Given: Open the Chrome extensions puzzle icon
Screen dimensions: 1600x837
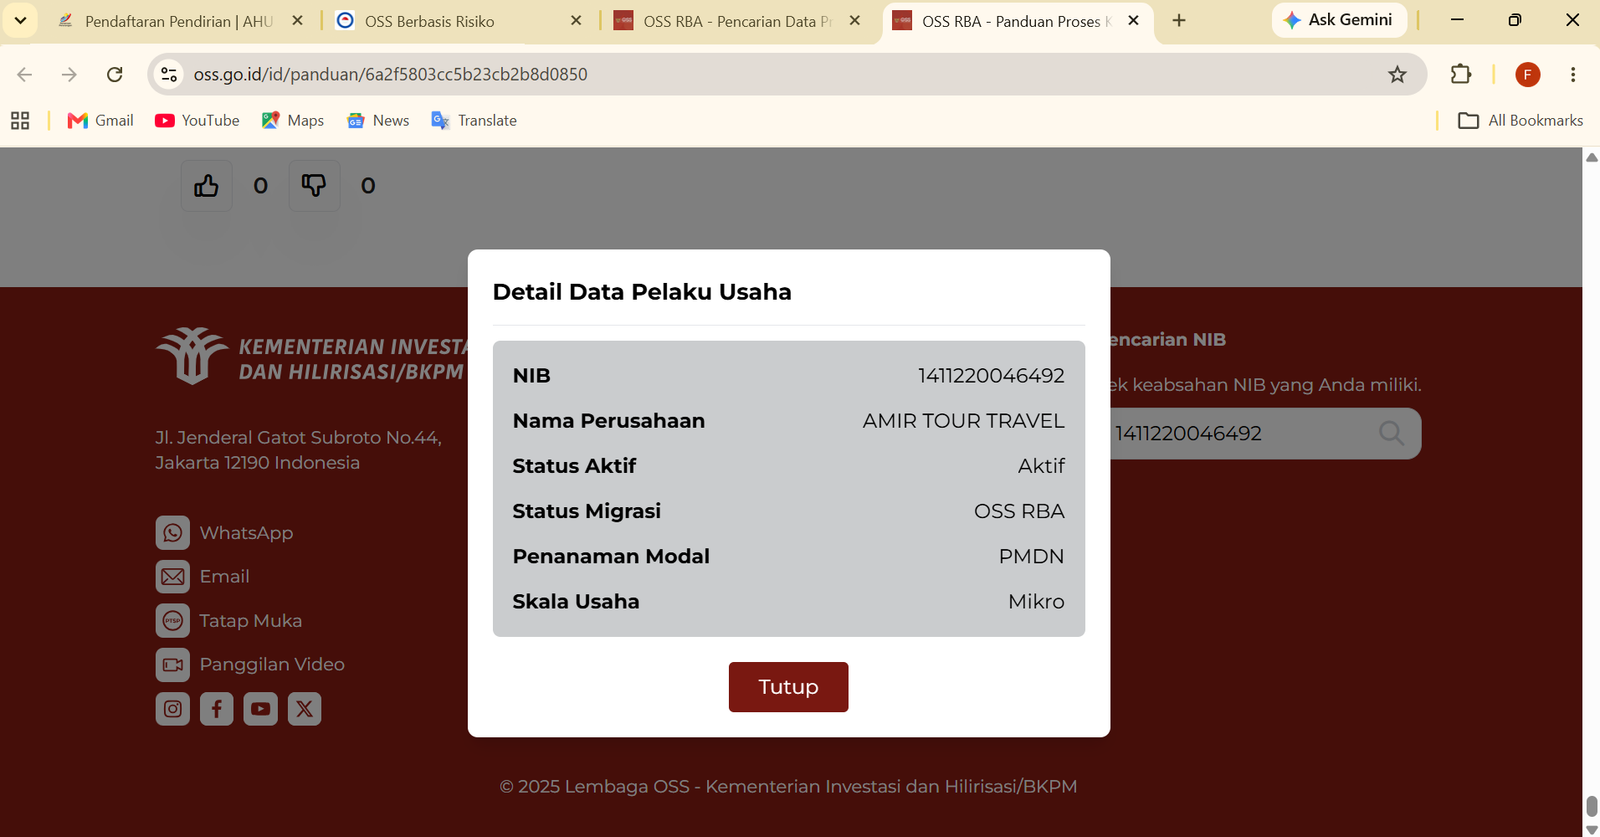Looking at the screenshot, I should pos(1461,74).
